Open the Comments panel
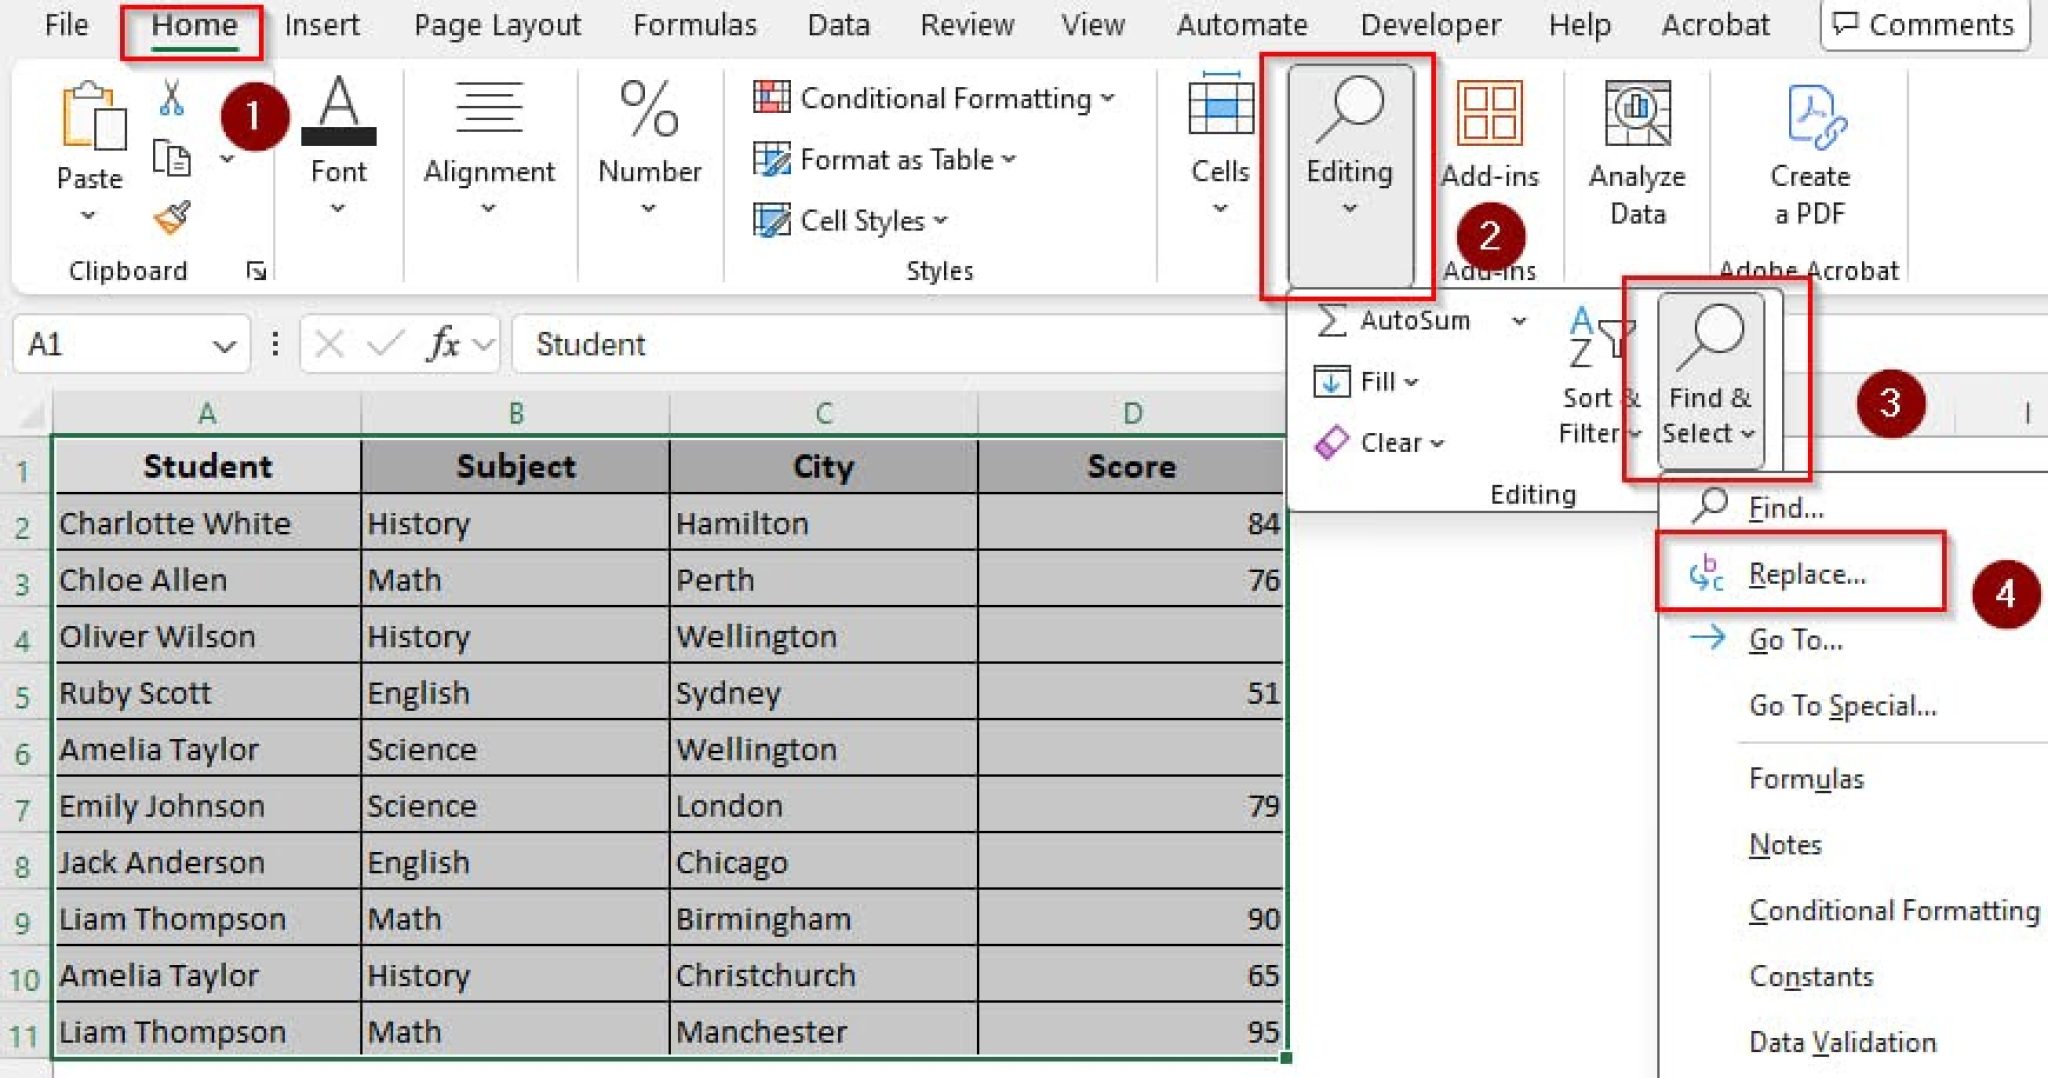2048x1078 pixels. pyautogui.click(x=1925, y=24)
